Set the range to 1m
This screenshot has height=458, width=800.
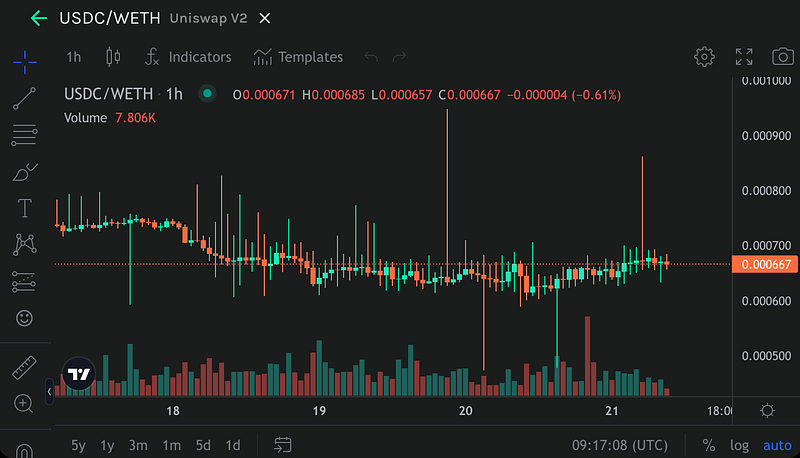pos(171,445)
